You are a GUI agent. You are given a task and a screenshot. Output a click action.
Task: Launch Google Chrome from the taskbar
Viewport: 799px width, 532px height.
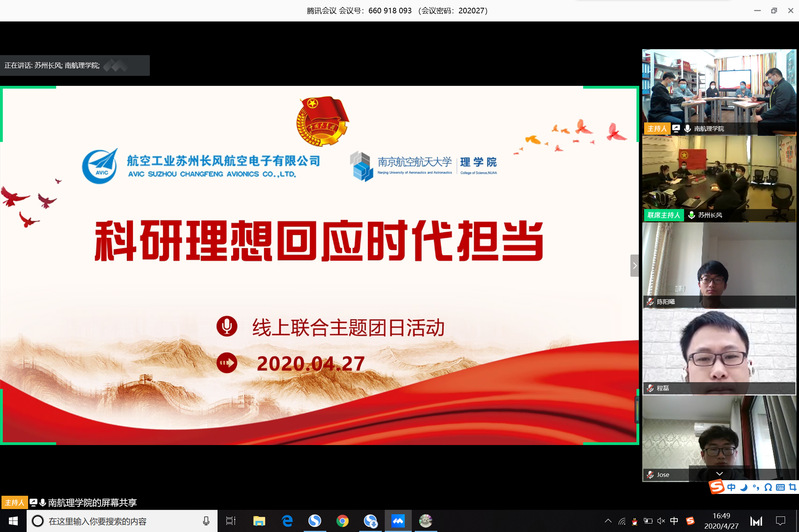tap(342, 521)
